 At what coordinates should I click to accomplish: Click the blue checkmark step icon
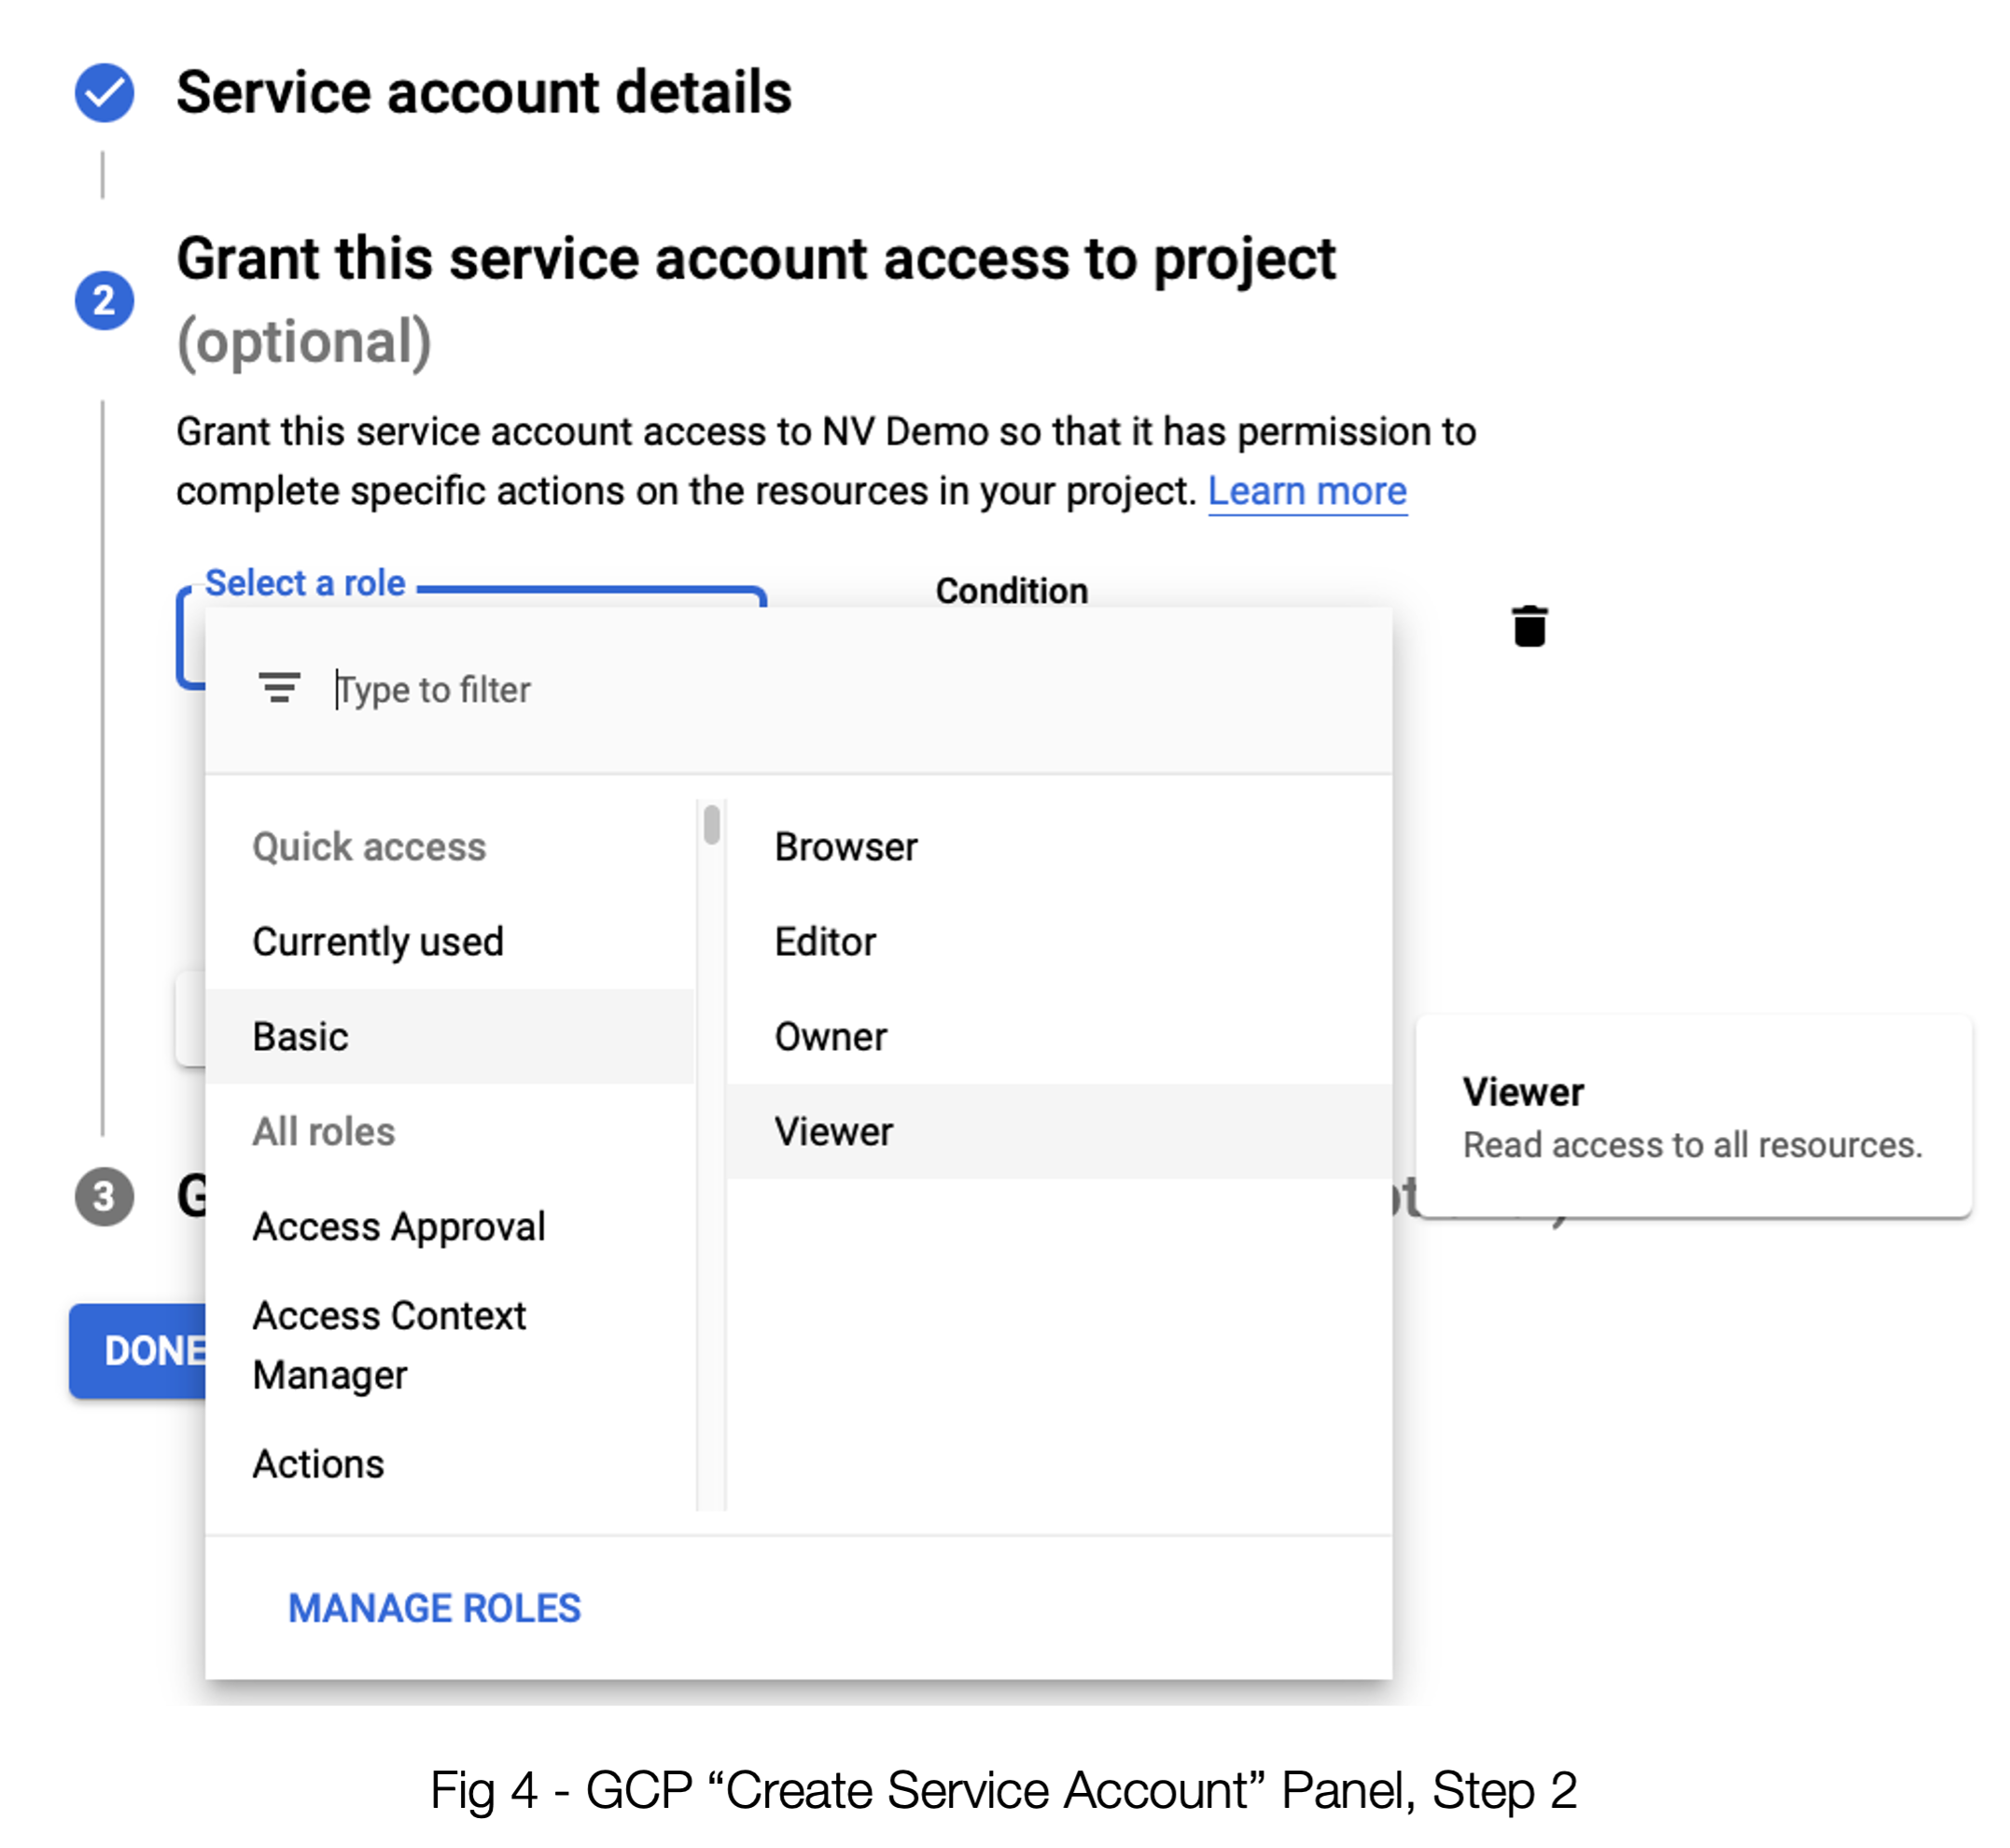[x=104, y=93]
